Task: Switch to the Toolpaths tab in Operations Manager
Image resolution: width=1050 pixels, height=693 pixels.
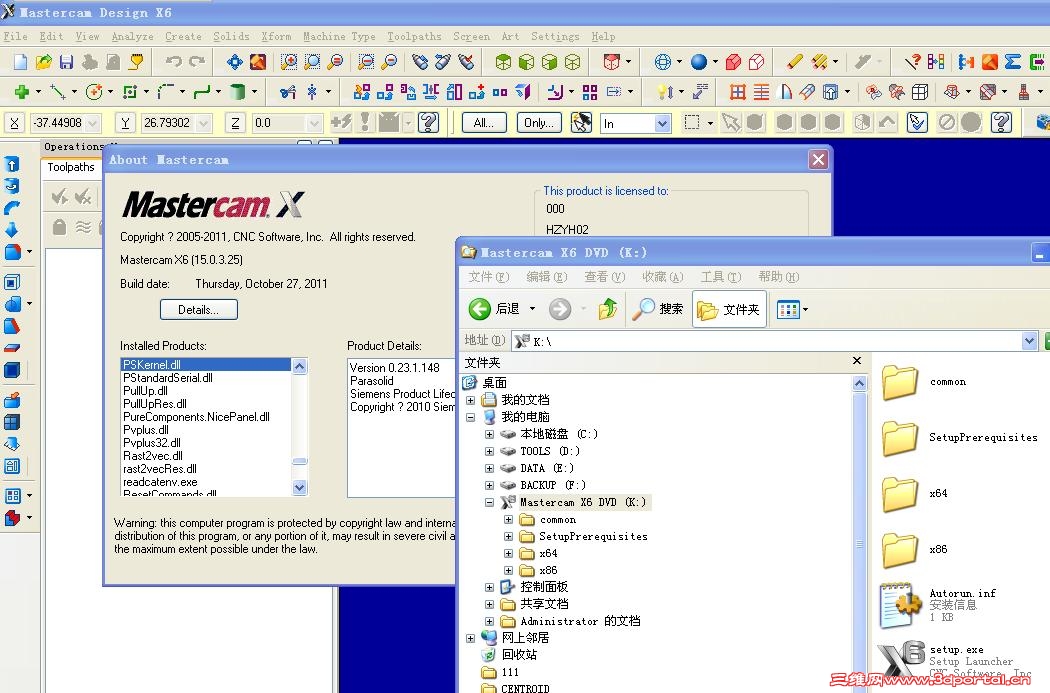Action: (71, 167)
